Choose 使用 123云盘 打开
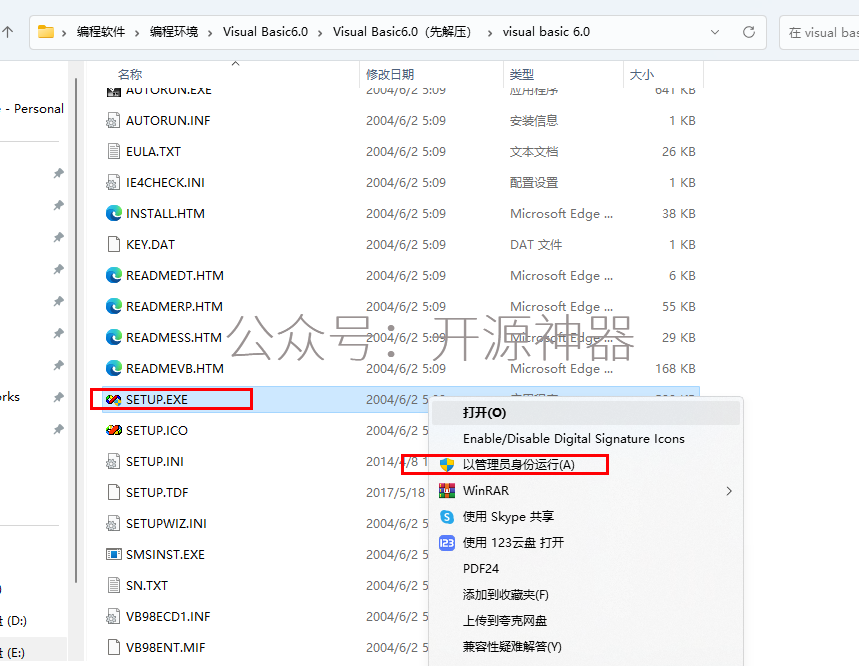The image size is (859, 666). click(x=586, y=543)
